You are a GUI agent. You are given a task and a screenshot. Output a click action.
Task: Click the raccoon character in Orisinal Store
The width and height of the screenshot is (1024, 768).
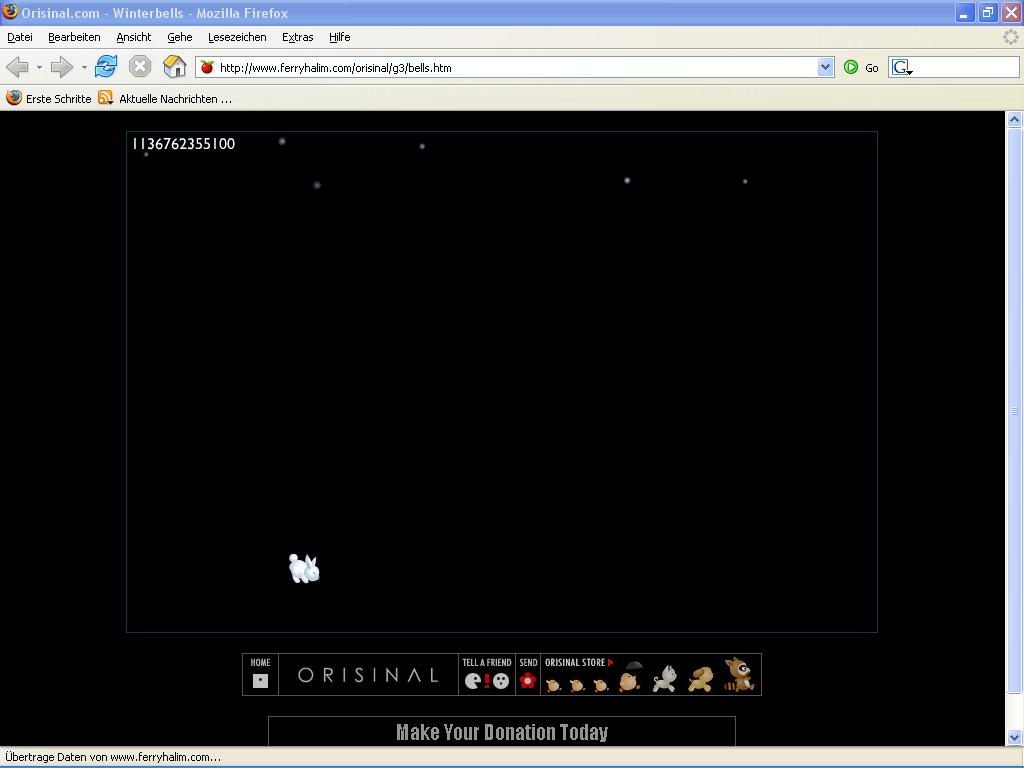(x=738, y=675)
